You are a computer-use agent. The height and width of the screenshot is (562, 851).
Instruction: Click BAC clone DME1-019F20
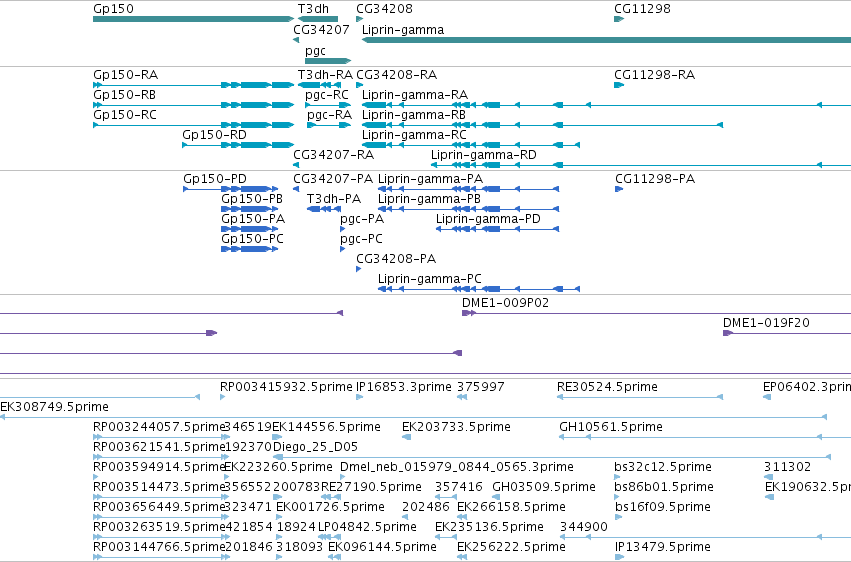pyautogui.click(x=766, y=323)
